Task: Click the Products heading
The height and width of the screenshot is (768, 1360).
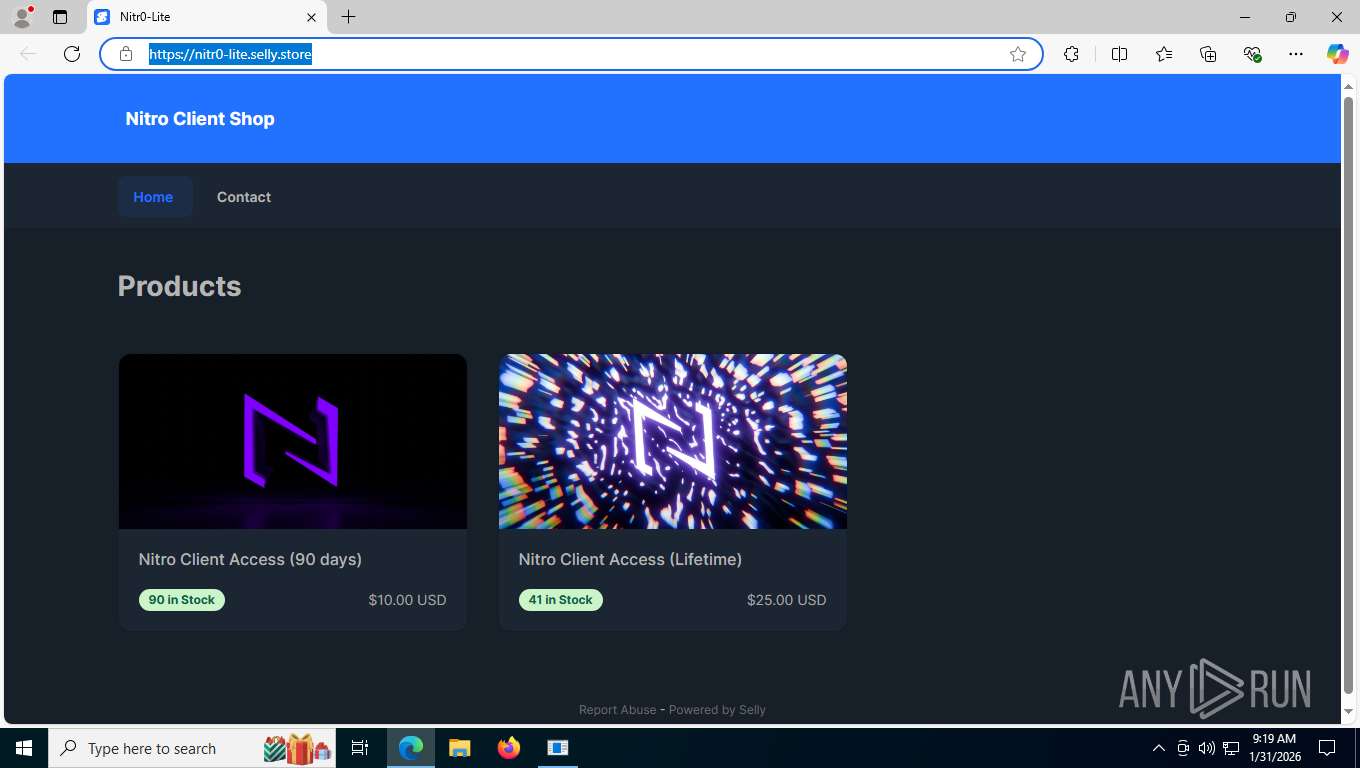Action: [180, 286]
